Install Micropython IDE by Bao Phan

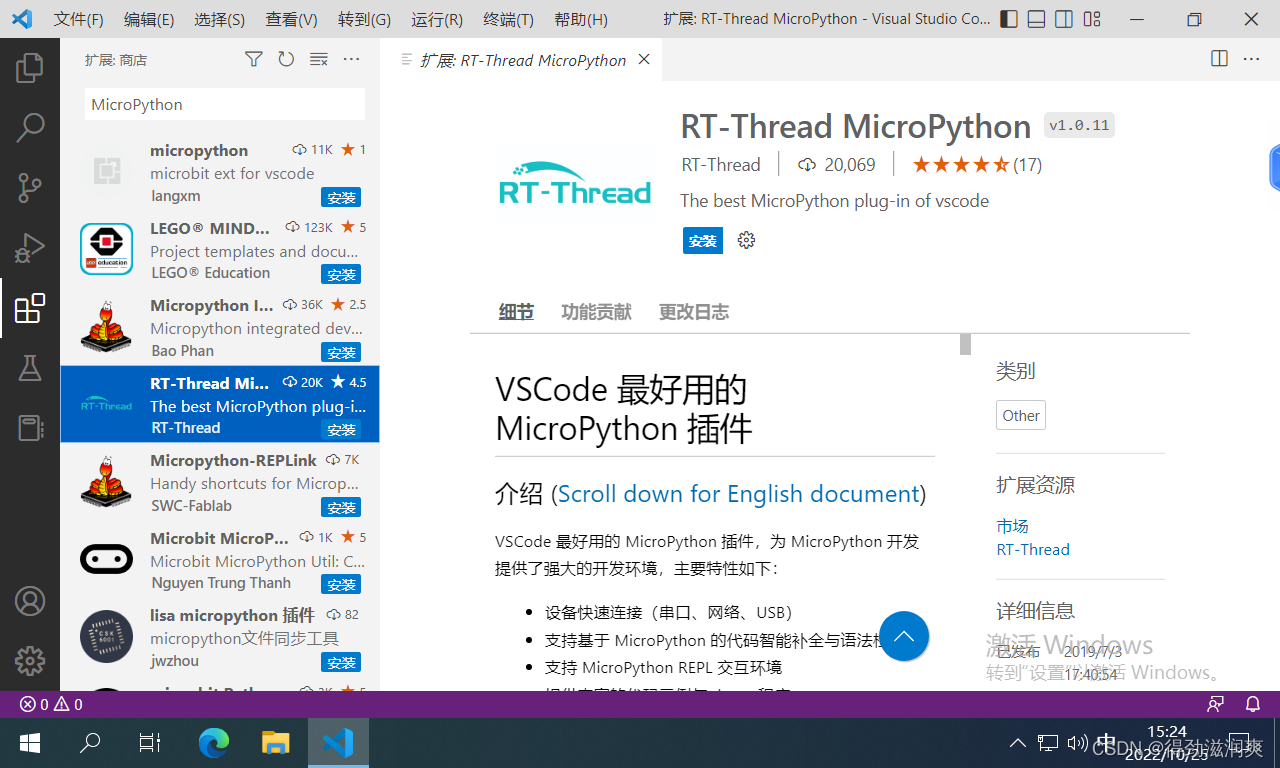pos(341,352)
